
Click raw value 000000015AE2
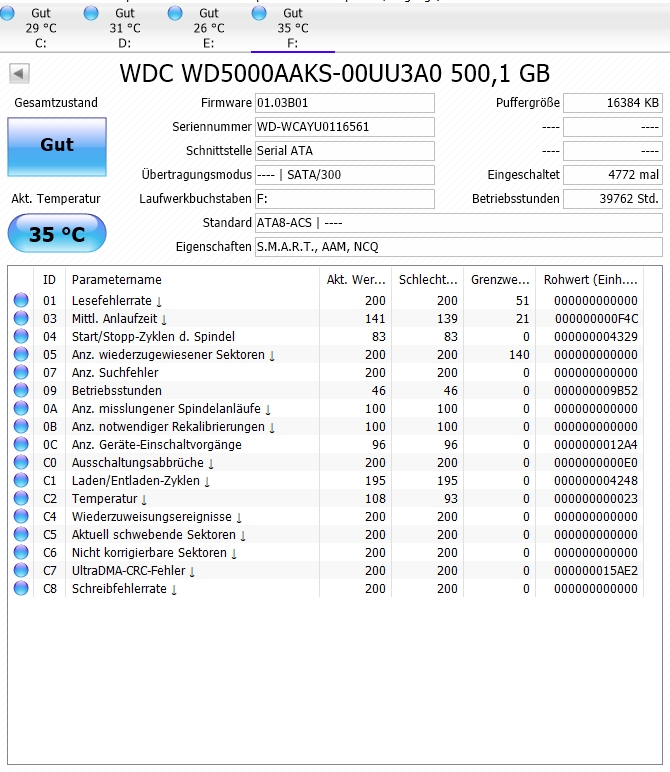point(596,571)
